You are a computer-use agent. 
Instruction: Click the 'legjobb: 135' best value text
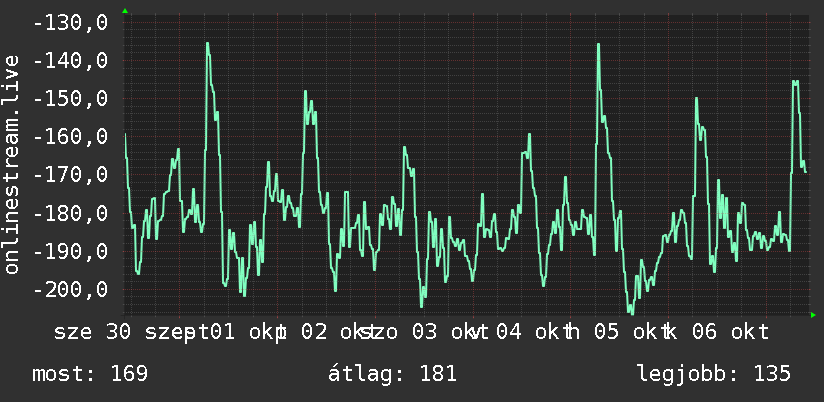click(x=714, y=374)
